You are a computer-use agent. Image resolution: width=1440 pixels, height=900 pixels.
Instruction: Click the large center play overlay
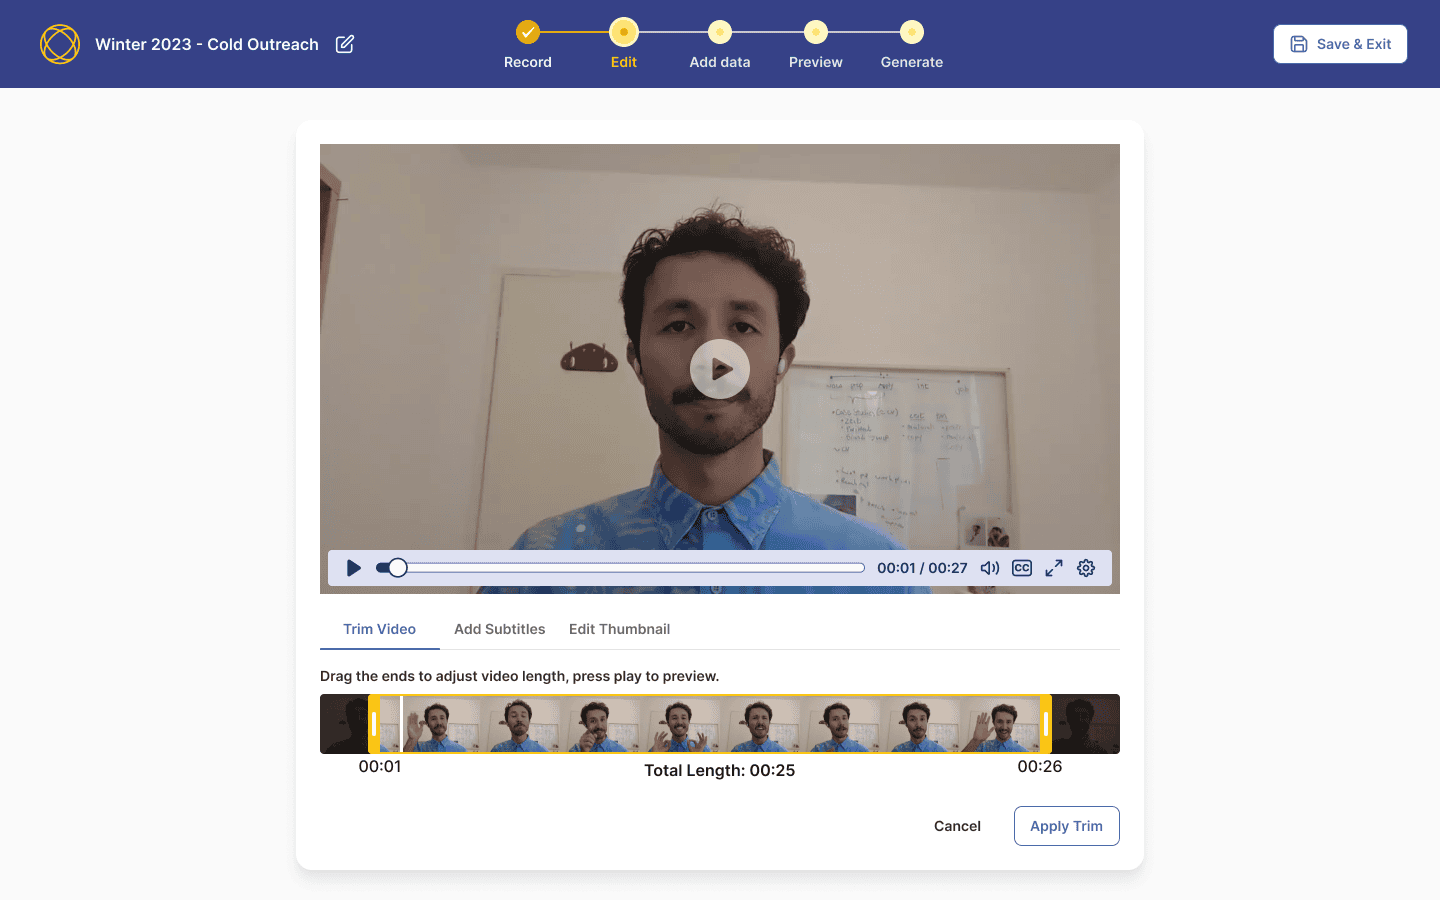[720, 369]
